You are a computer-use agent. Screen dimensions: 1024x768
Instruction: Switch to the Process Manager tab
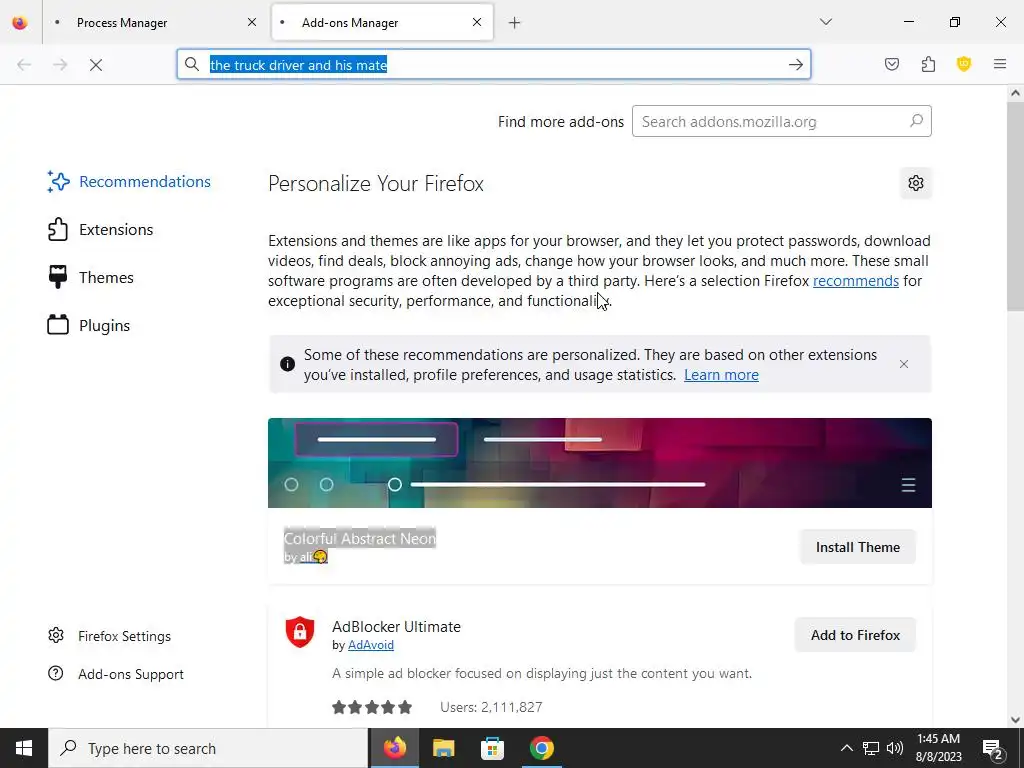coord(155,22)
